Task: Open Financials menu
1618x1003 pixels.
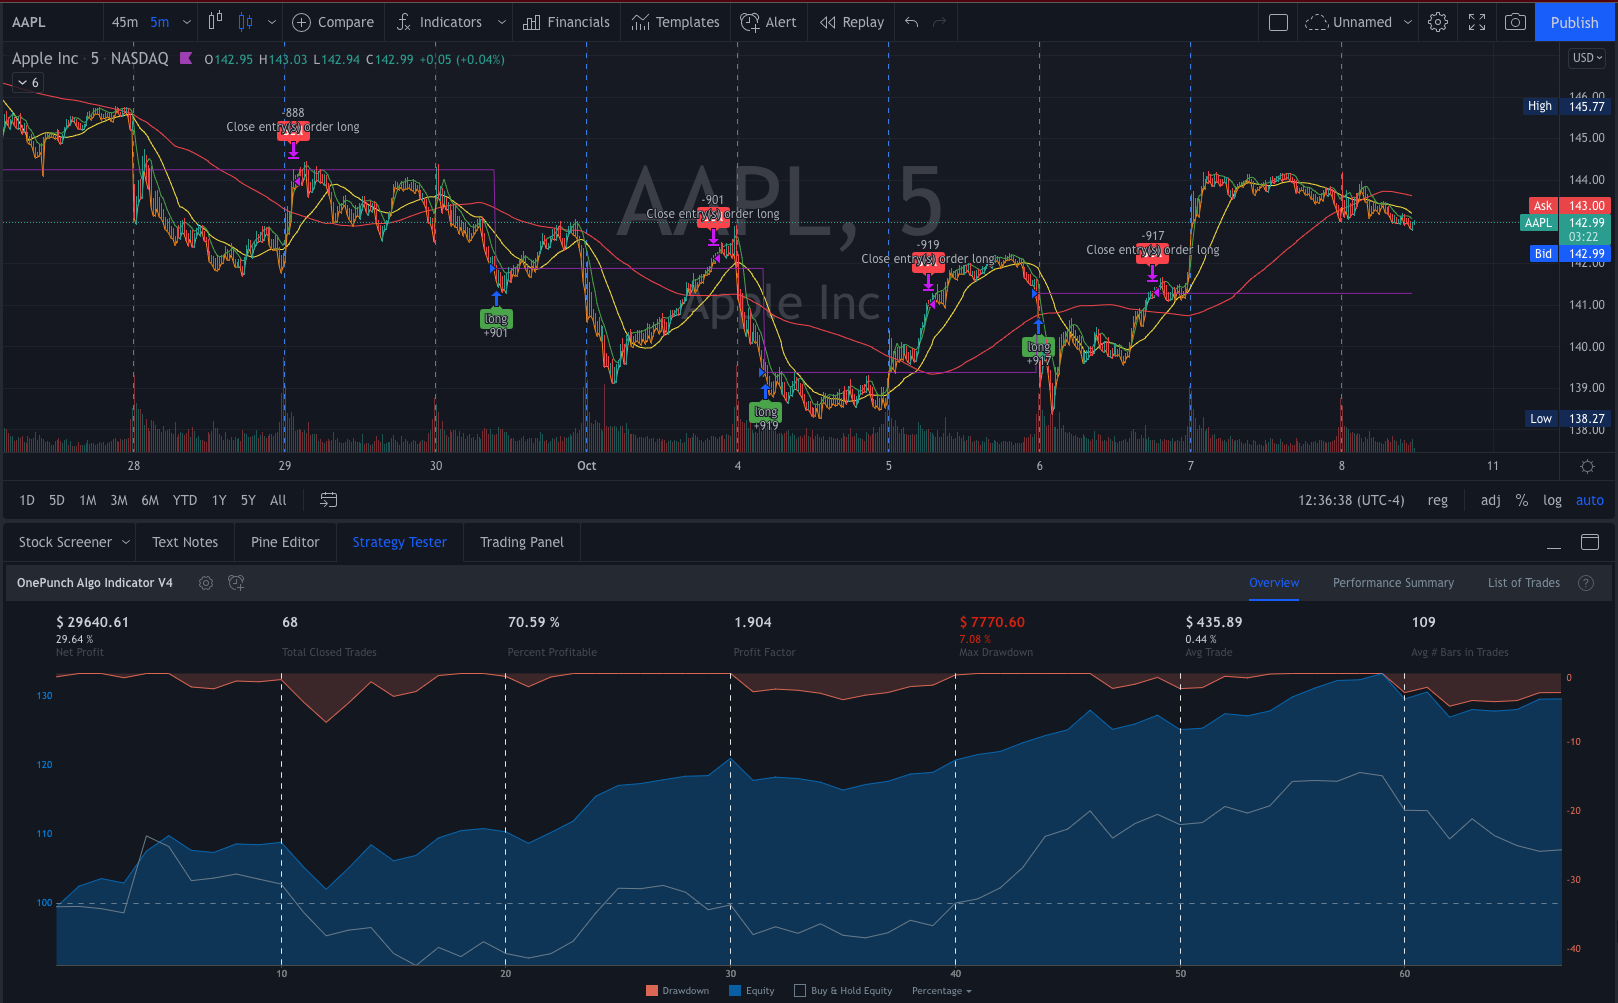Action: pyautogui.click(x=567, y=22)
